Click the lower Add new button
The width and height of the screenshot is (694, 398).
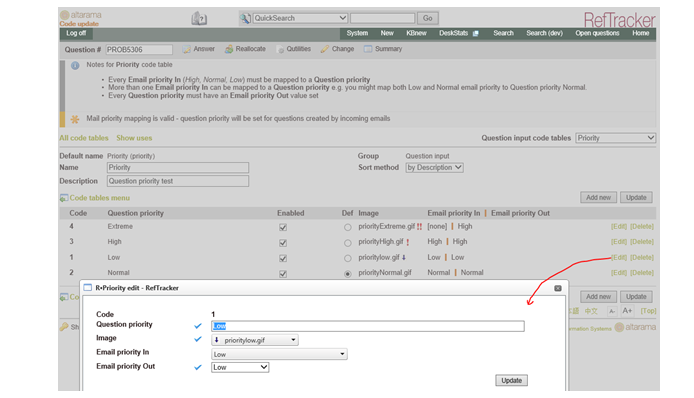598,297
